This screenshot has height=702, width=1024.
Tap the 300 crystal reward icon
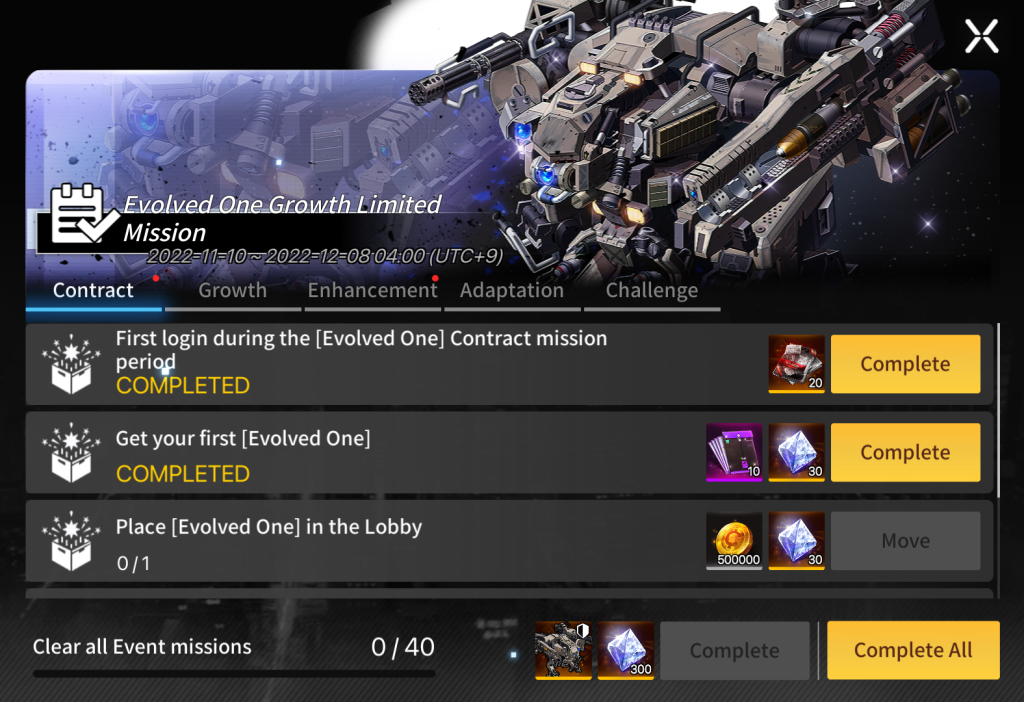point(626,650)
